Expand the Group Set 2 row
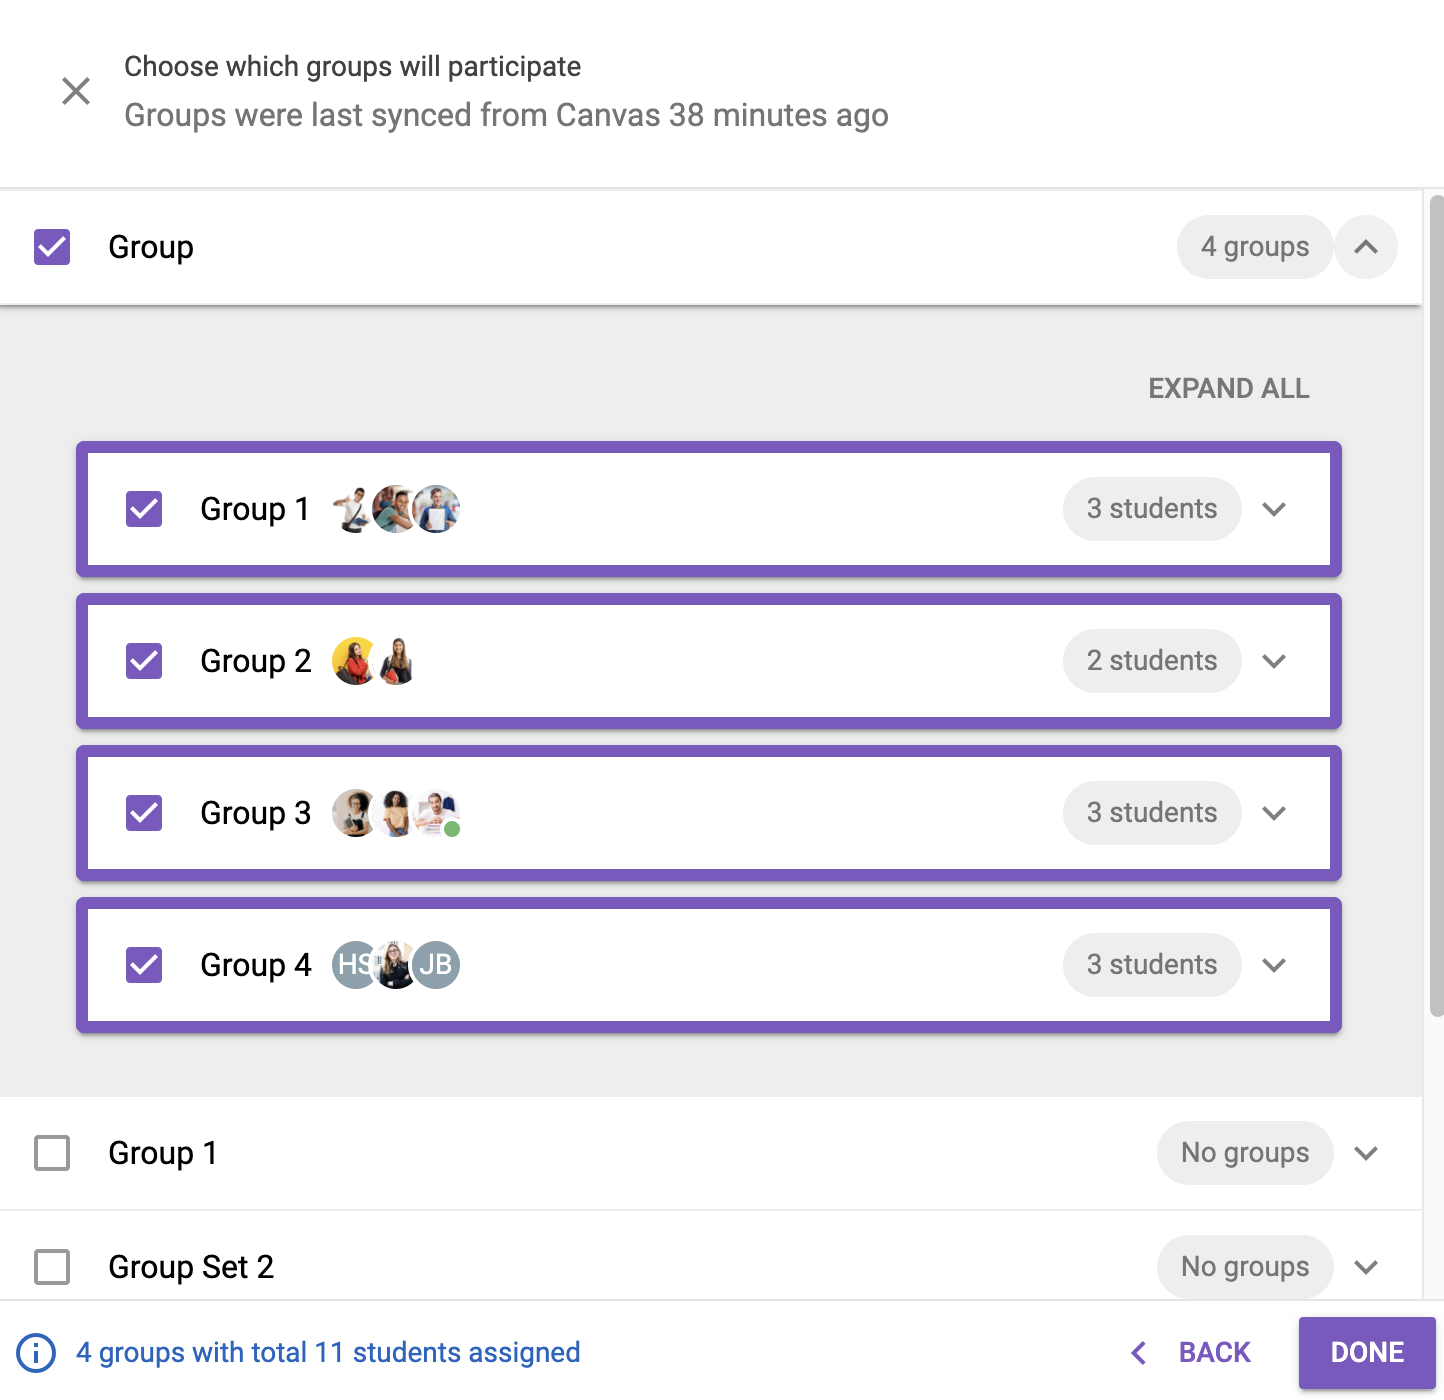1444x1400 pixels. pos(1366,1267)
